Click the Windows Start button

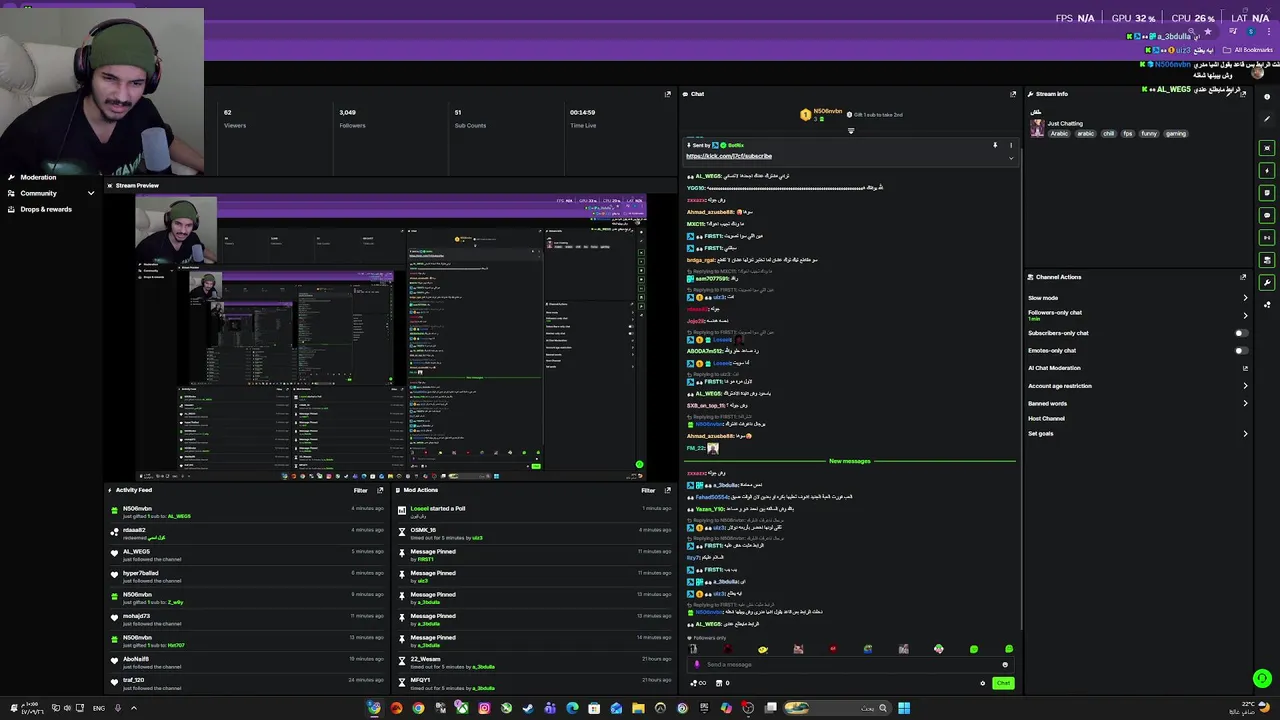(904, 708)
